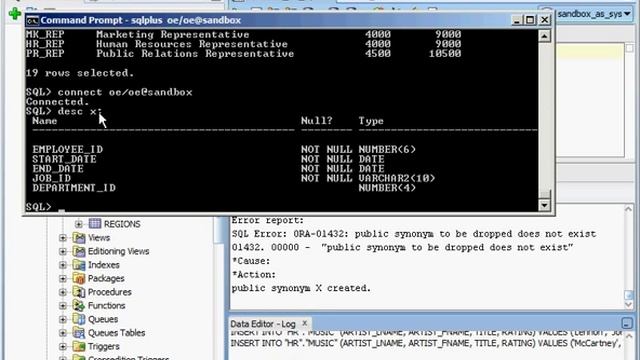
Task: Click the END_DATE column name in console
Action: [x=58, y=169]
